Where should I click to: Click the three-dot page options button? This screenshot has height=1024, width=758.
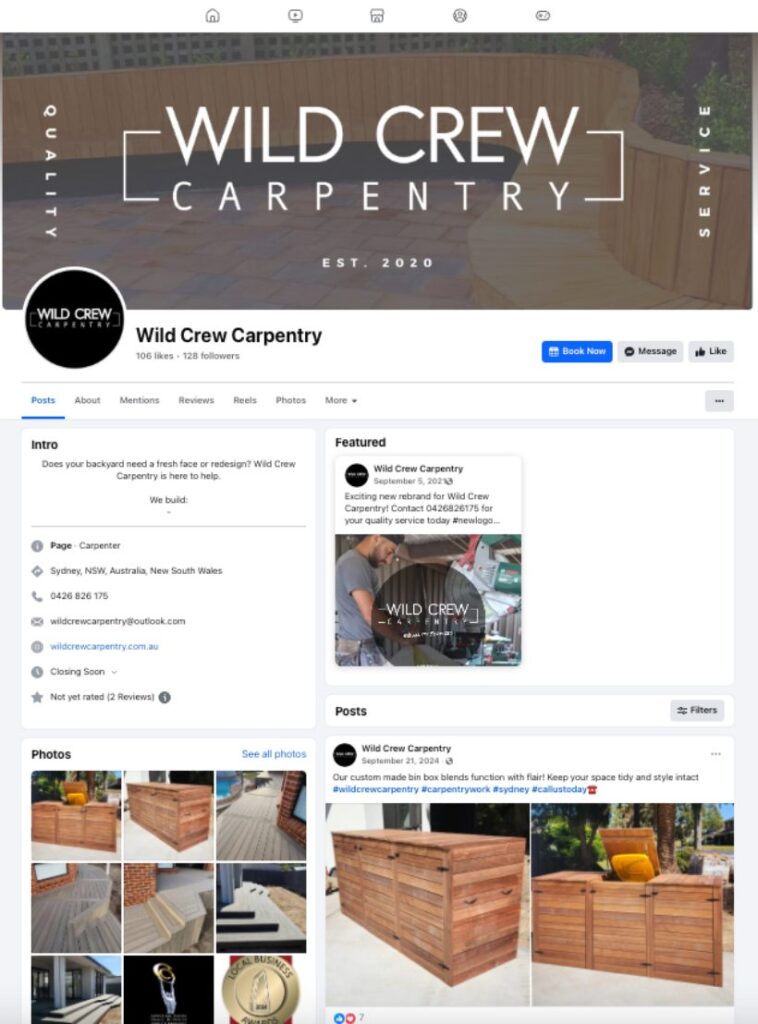coord(719,401)
